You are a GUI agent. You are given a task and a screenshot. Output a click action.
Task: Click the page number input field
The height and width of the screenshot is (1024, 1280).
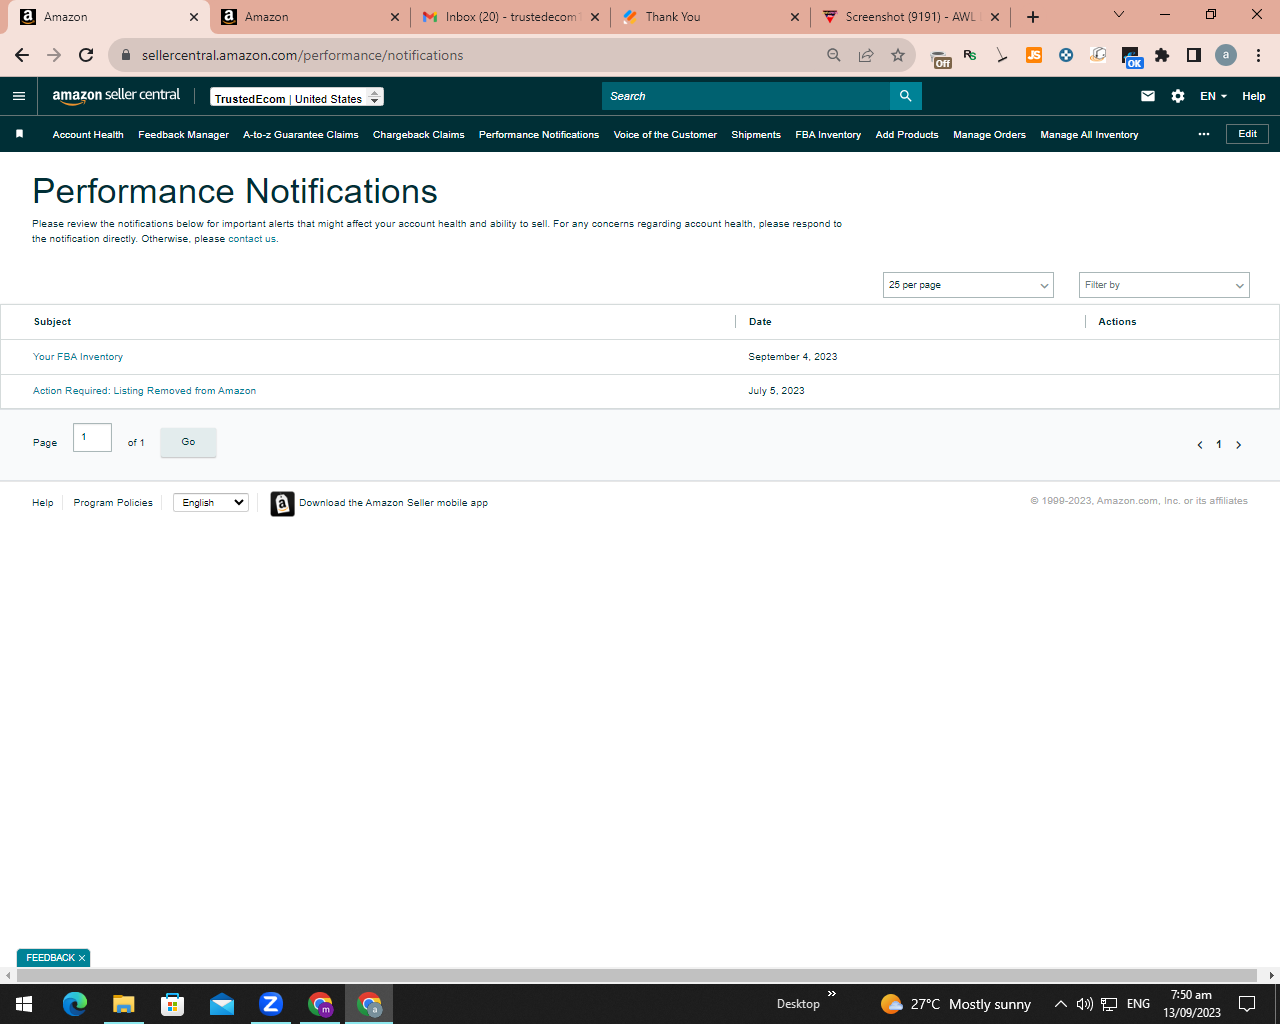pos(92,437)
